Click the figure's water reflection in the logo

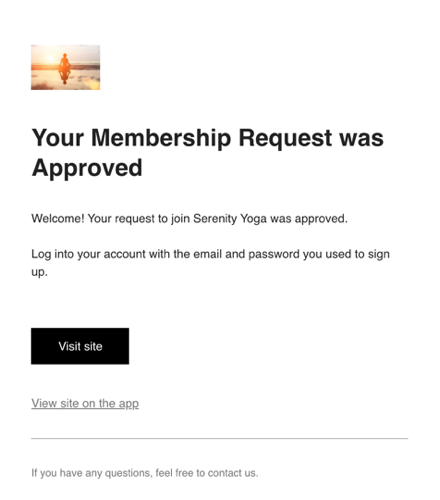pyautogui.click(x=64, y=76)
